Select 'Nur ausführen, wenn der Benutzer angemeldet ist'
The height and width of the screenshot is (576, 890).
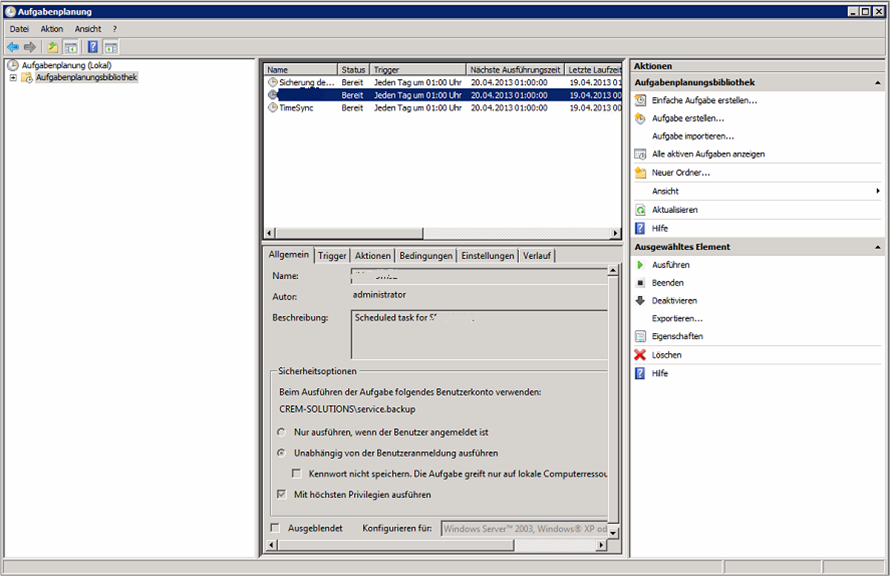[x=281, y=432]
